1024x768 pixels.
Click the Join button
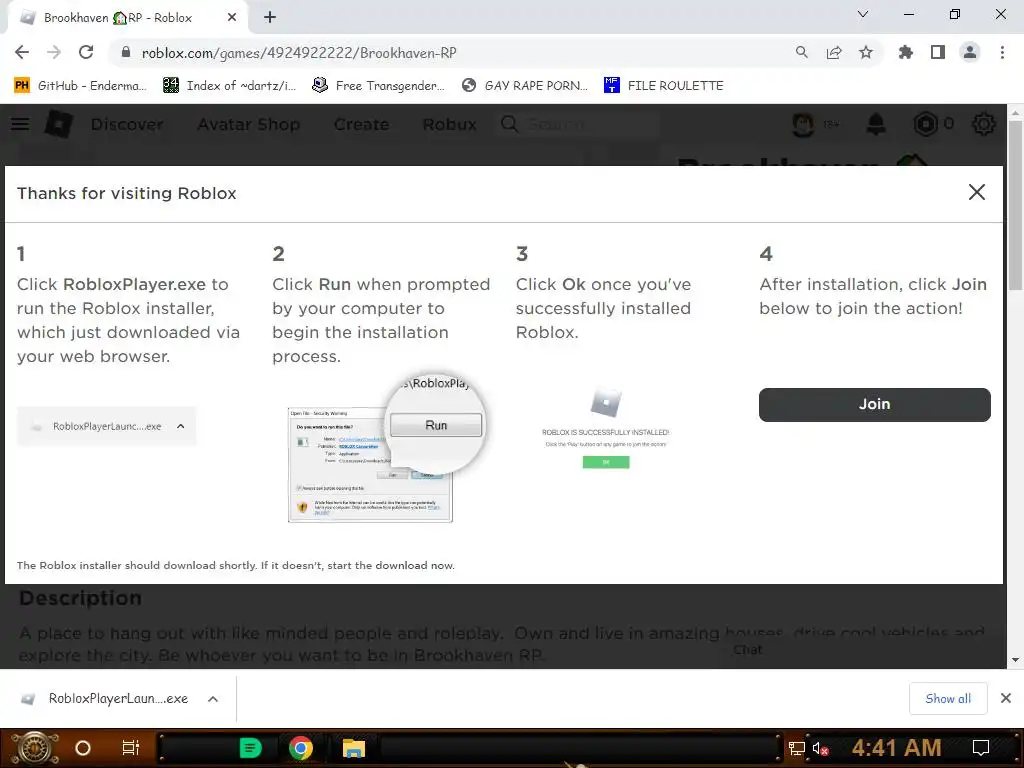click(x=874, y=404)
